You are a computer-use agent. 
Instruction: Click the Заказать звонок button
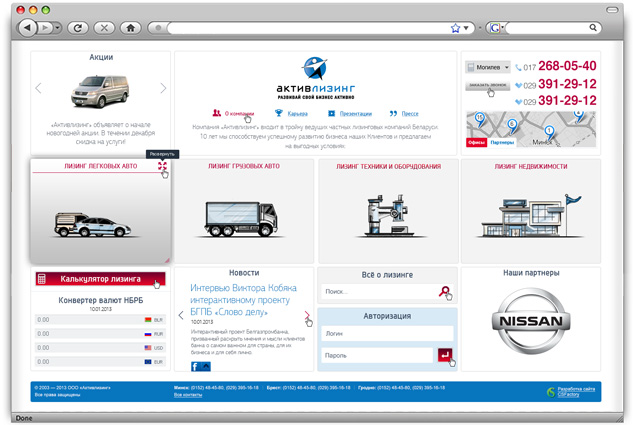pyautogui.click(x=488, y=85)
